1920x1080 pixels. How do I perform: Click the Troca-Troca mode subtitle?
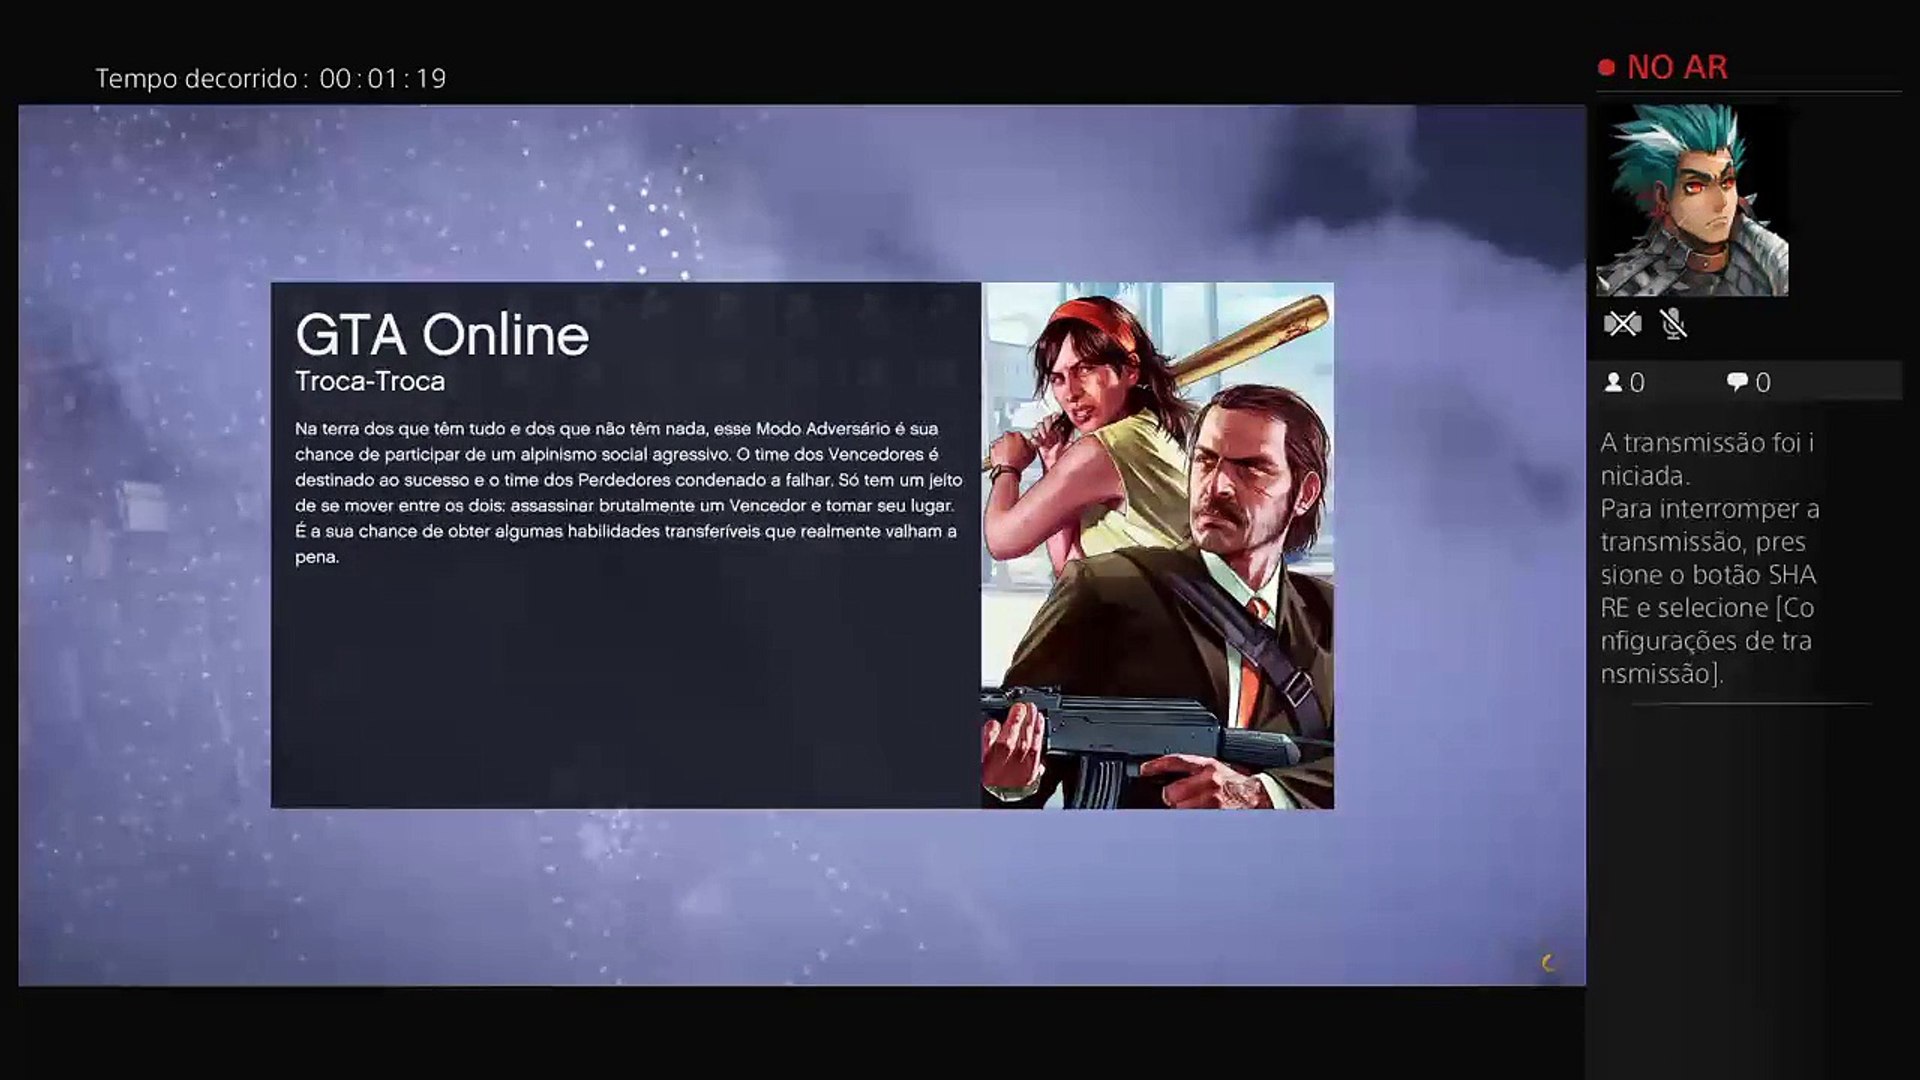370,381
